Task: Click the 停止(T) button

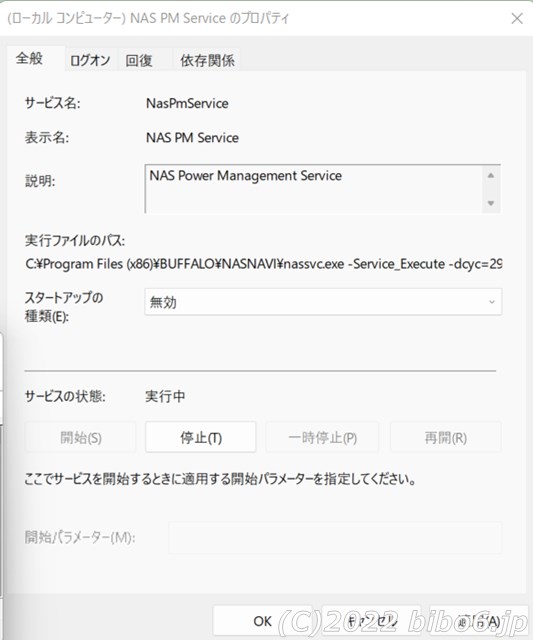Action: [201, 437]
